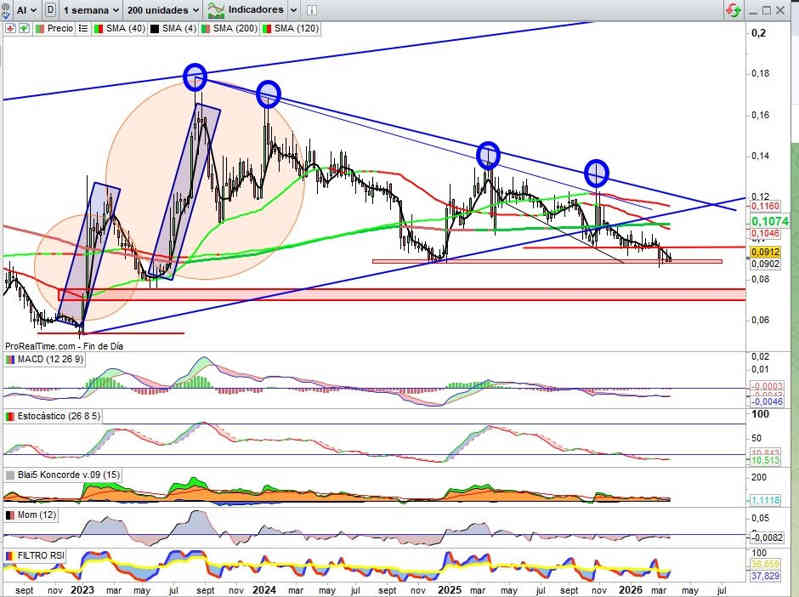Click the list icon next to Precio

click(84, 30)
